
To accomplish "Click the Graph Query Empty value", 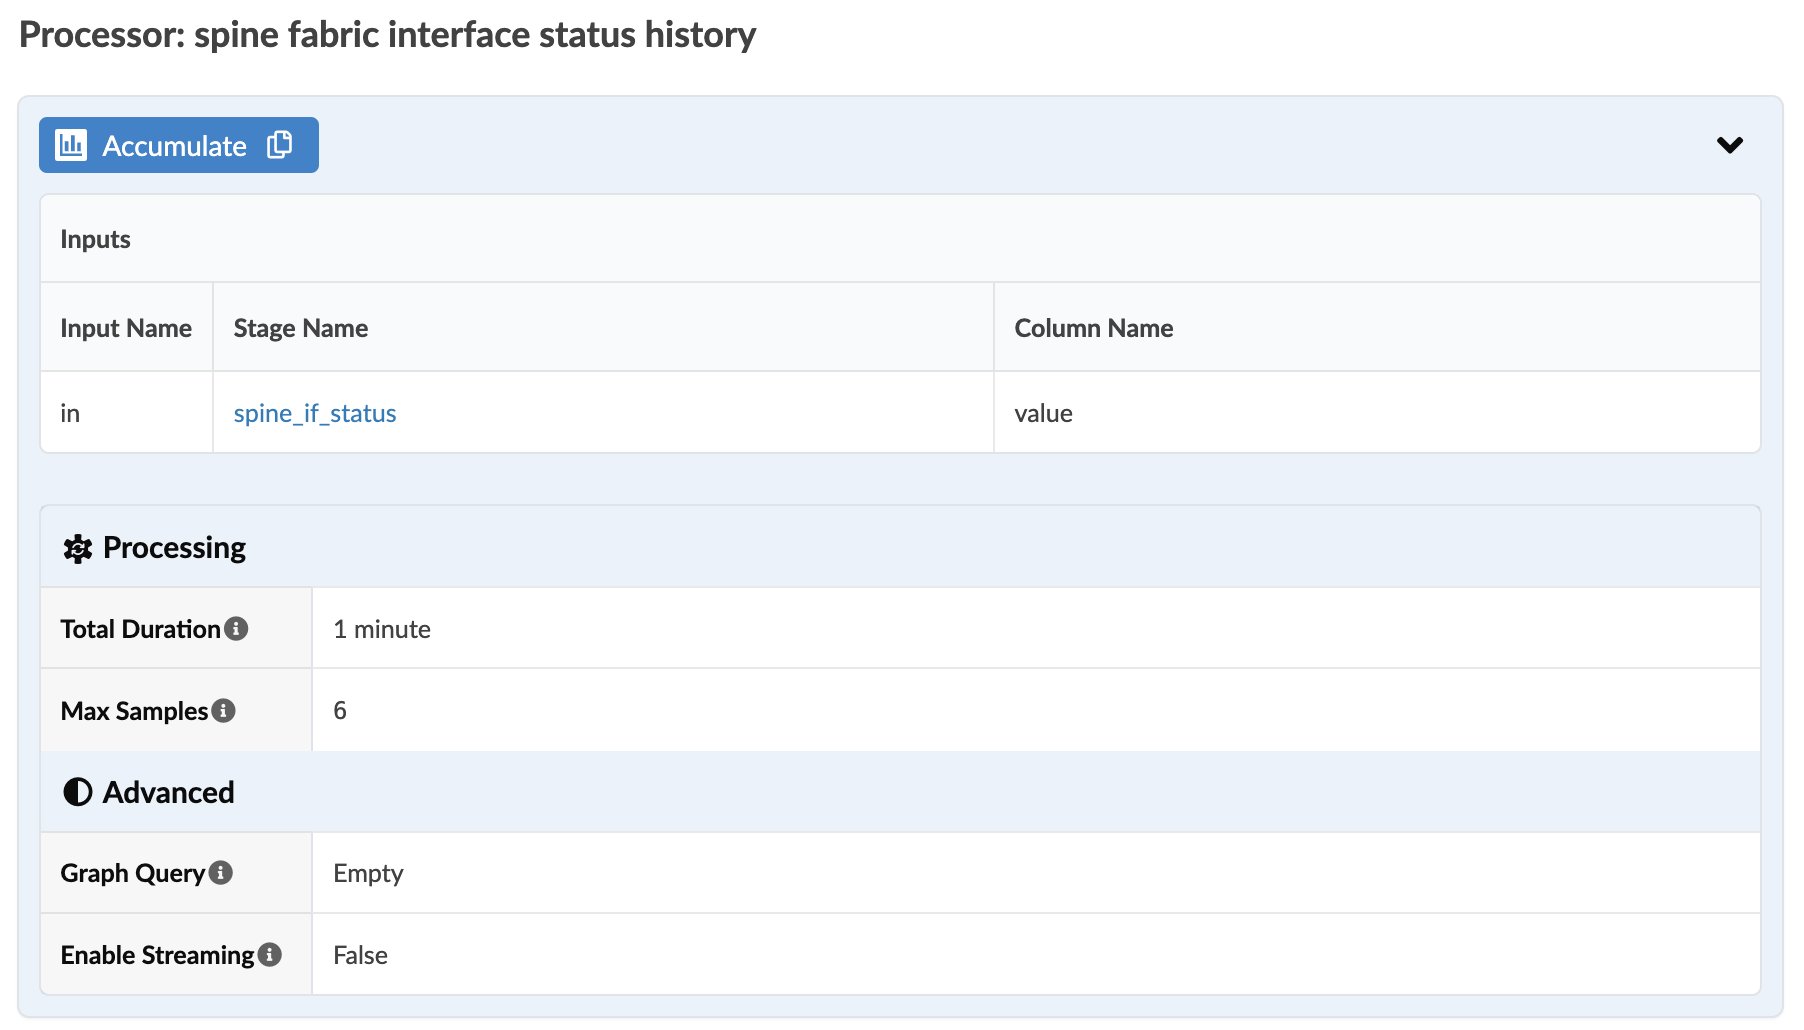I will pyautogui.click(x=368, y=873).
